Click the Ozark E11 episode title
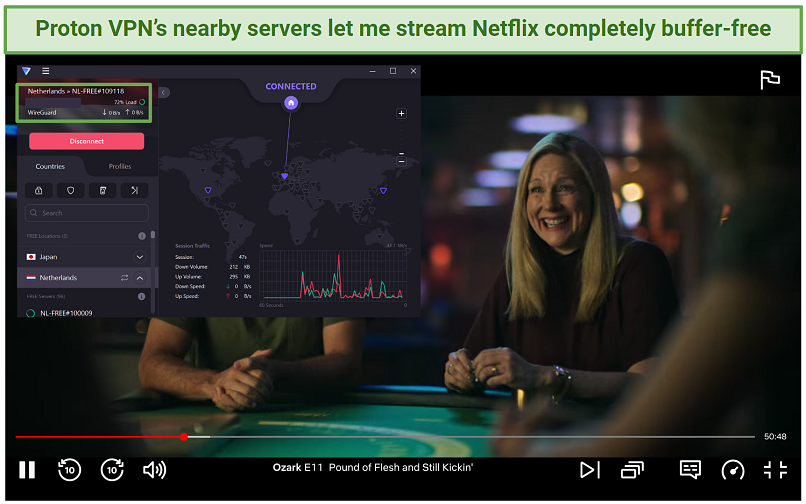806x504 pixels. 373,467
